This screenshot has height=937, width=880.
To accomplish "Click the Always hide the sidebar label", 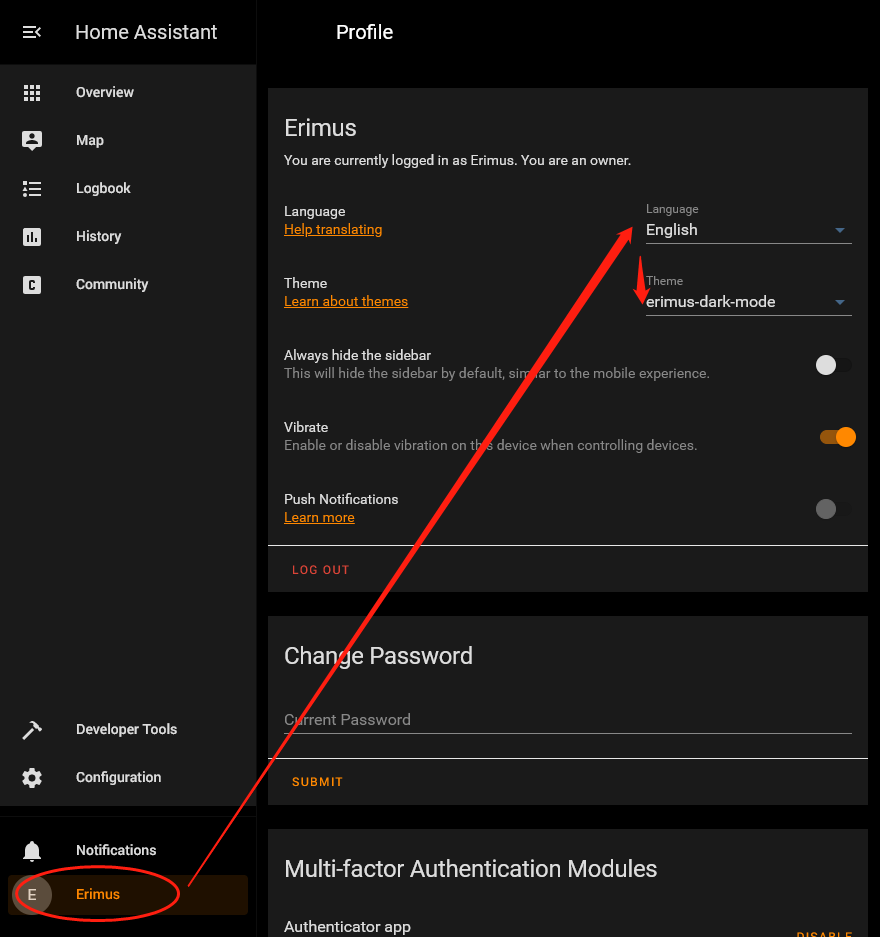I will click(x=357, y=356).
